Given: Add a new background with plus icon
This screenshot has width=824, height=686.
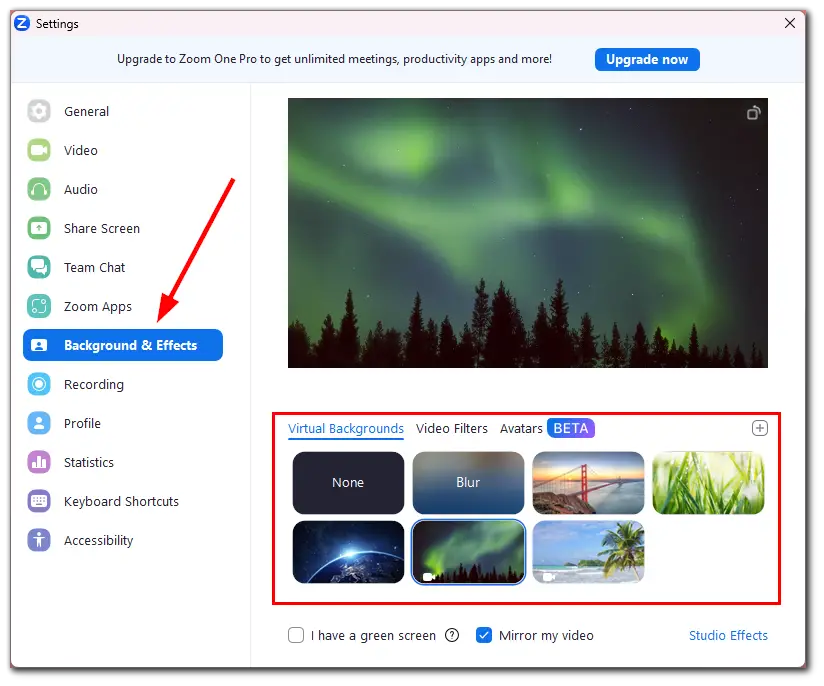Looking at the screenshot, I should 759,428.
